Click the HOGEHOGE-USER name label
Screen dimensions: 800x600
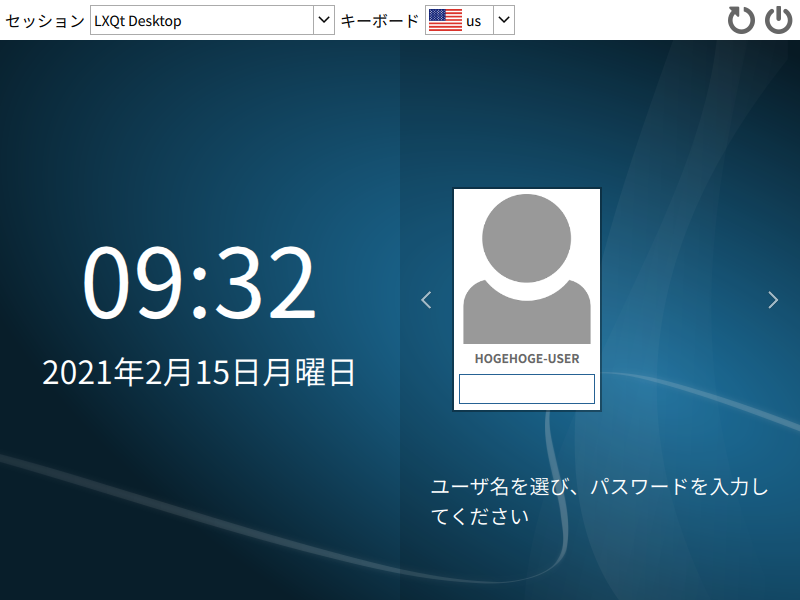(527, 359)
